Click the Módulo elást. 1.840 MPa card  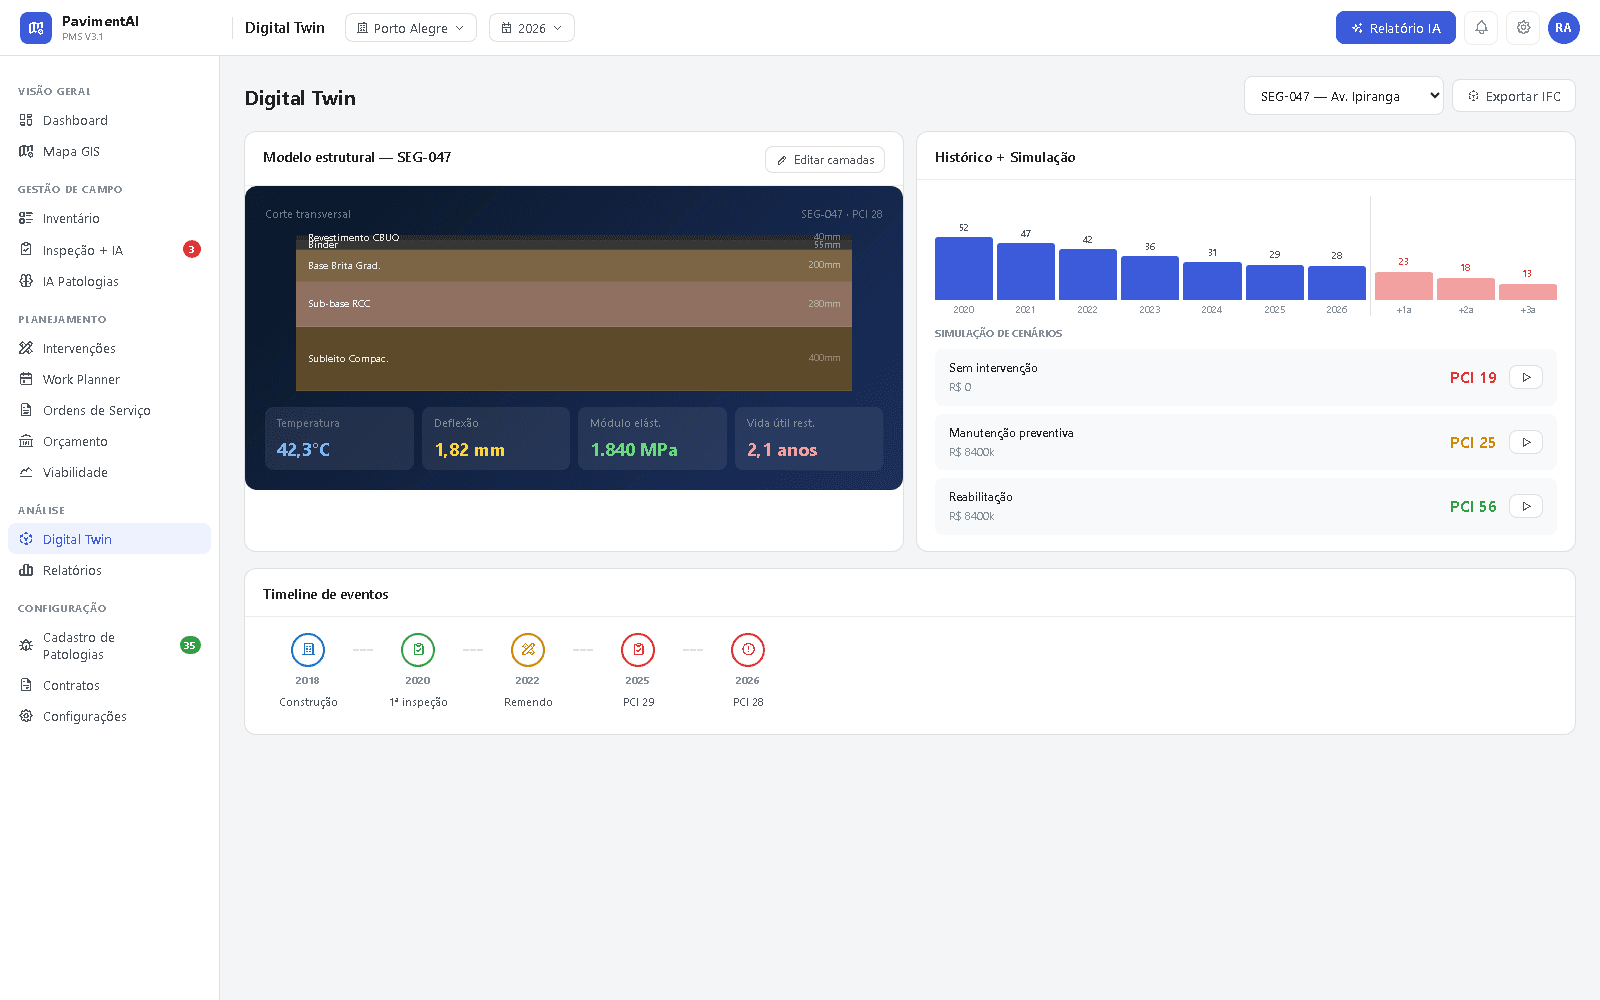[652, 438]
